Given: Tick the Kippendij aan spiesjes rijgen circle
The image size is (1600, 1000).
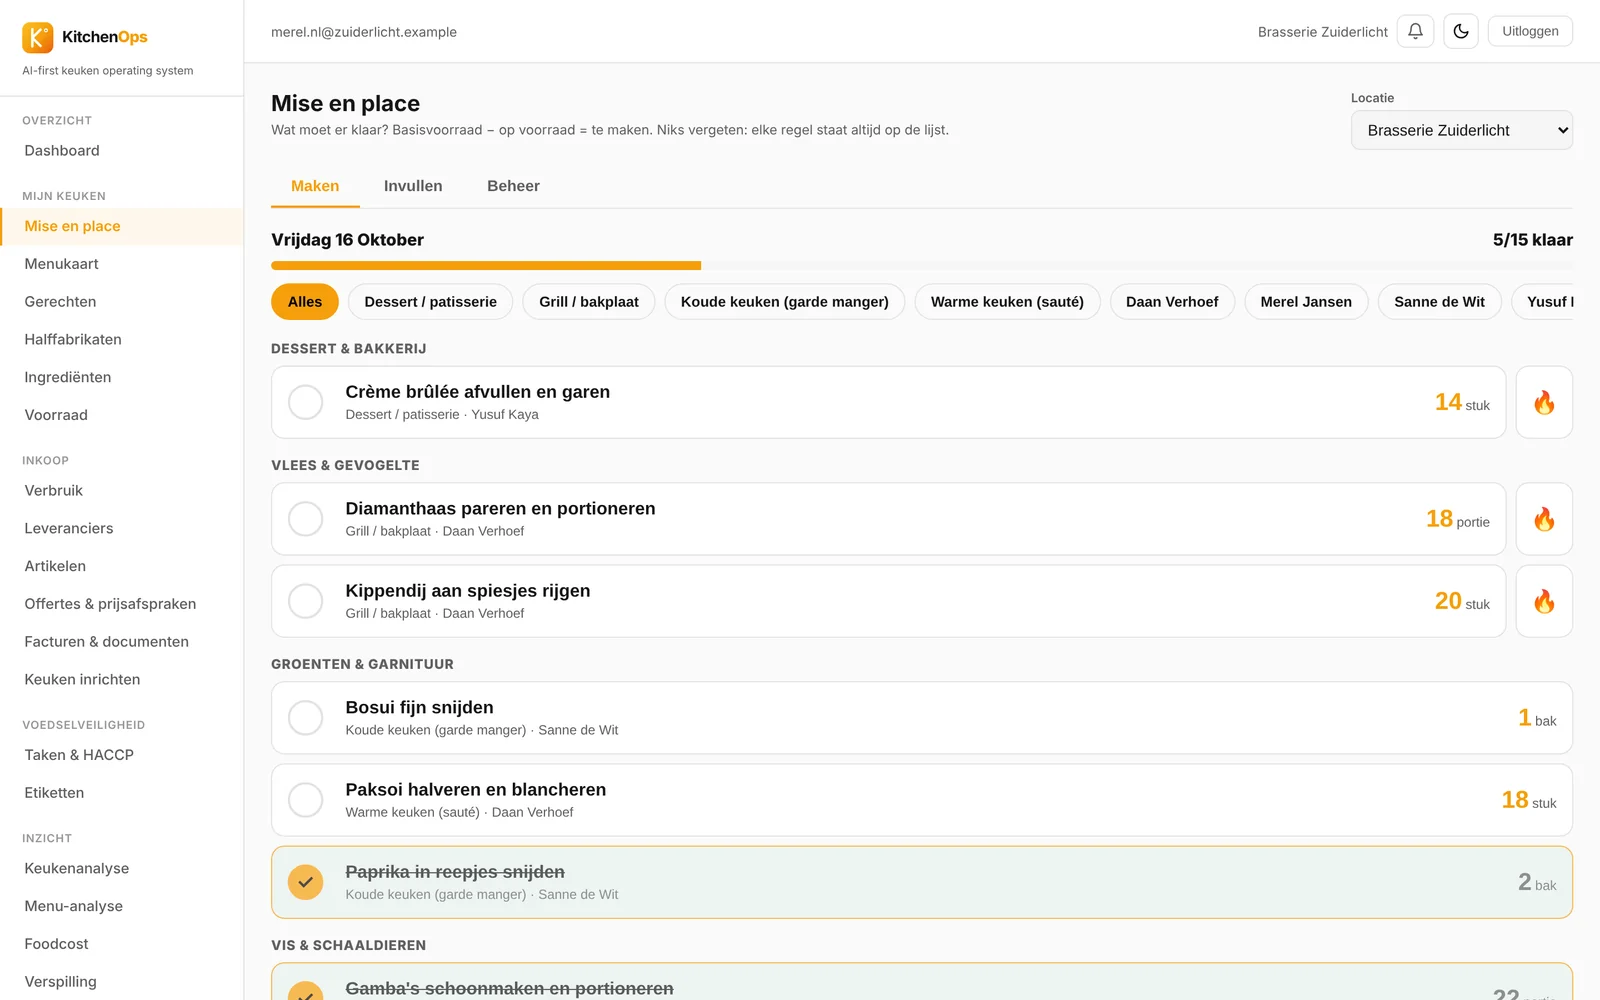Looking at the screenshot, I should pos(305,601).
